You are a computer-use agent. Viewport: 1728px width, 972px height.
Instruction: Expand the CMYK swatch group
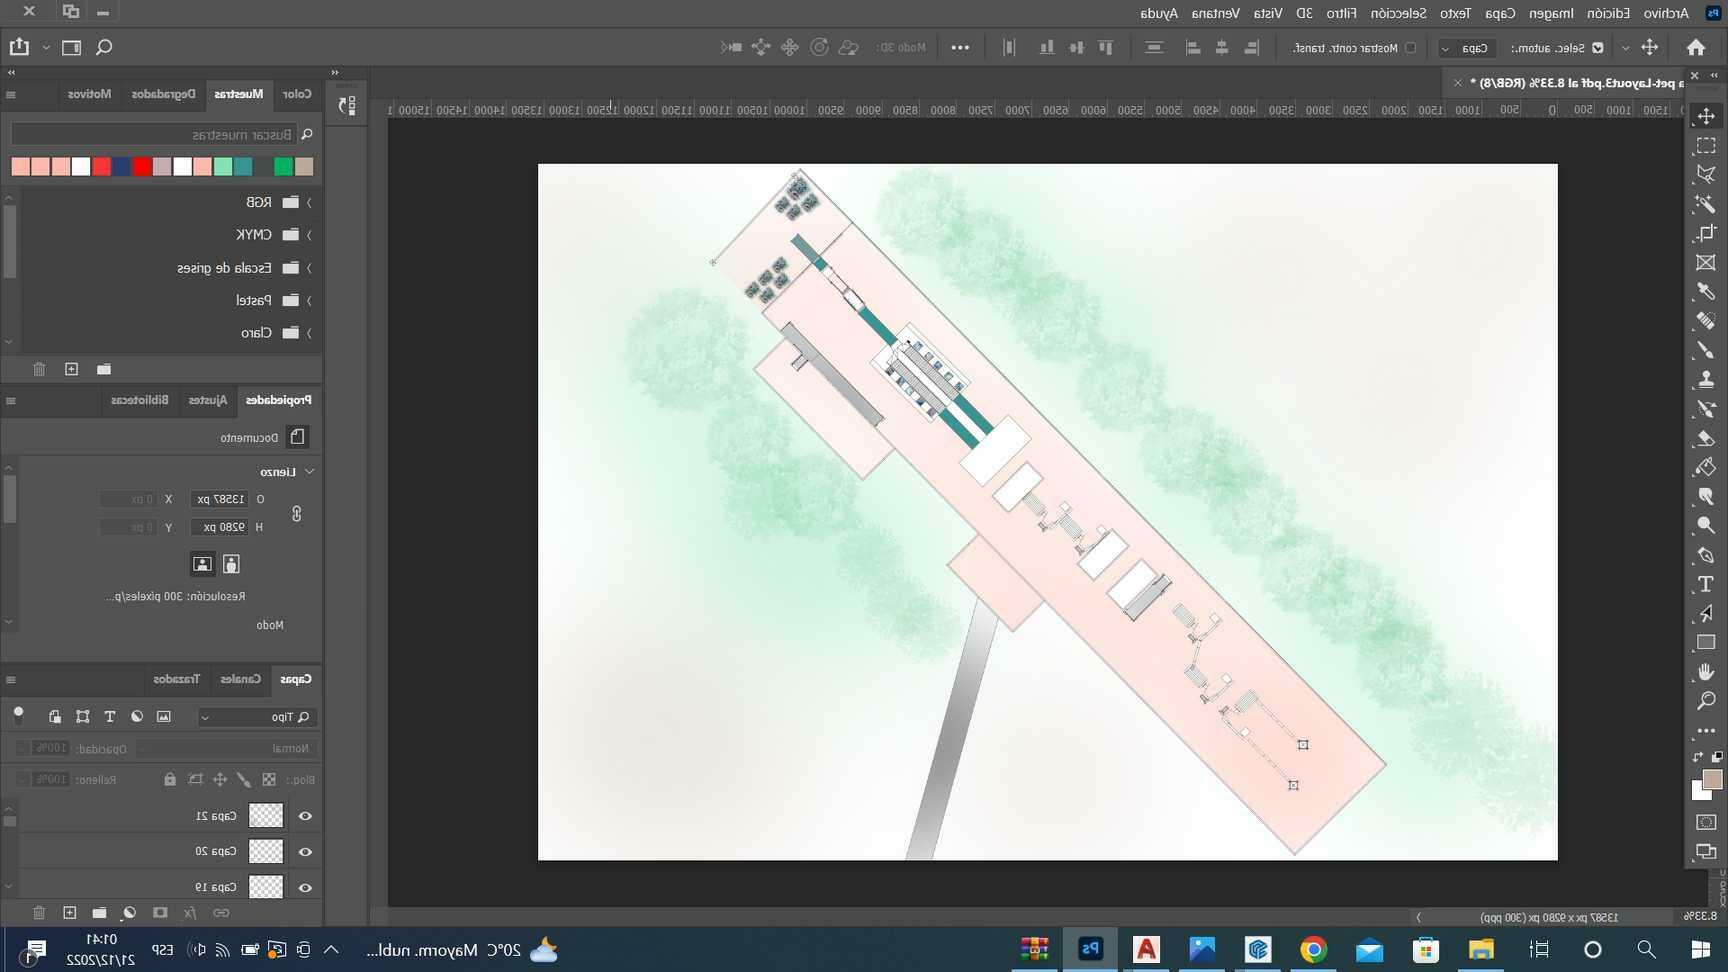[309, 235]
